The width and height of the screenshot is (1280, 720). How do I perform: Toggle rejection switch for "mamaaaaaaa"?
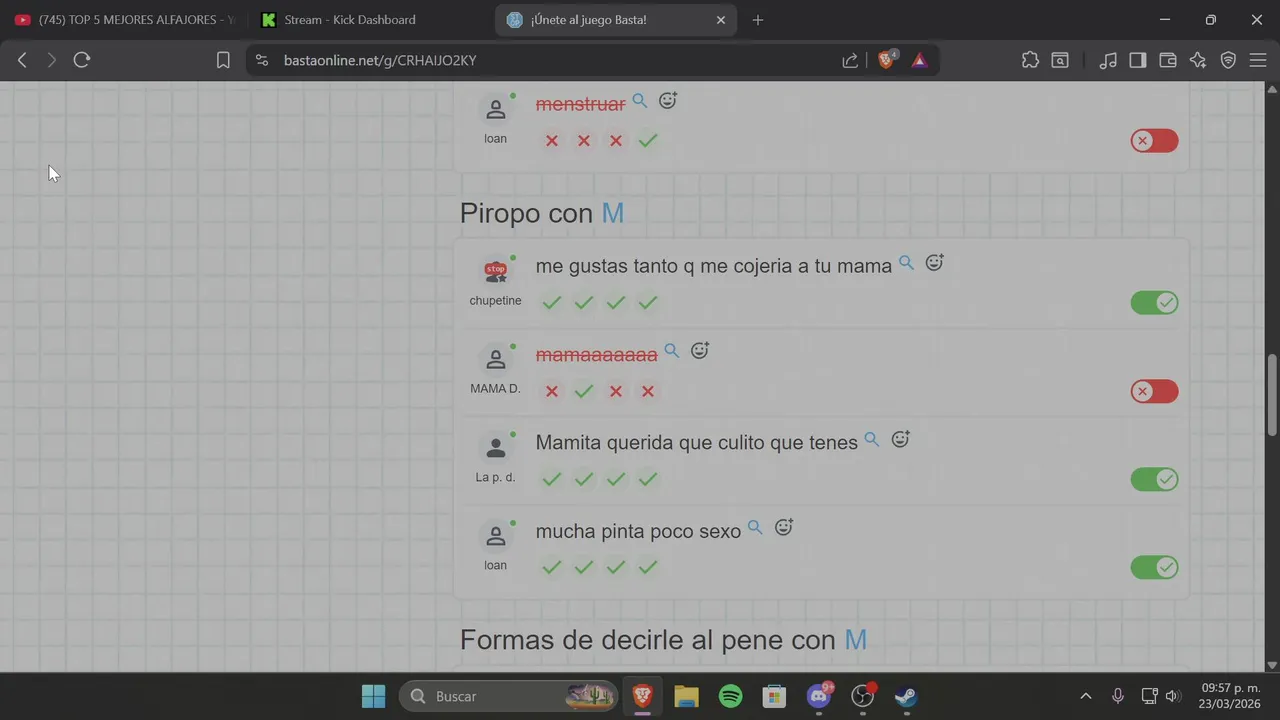[1154, 391]
